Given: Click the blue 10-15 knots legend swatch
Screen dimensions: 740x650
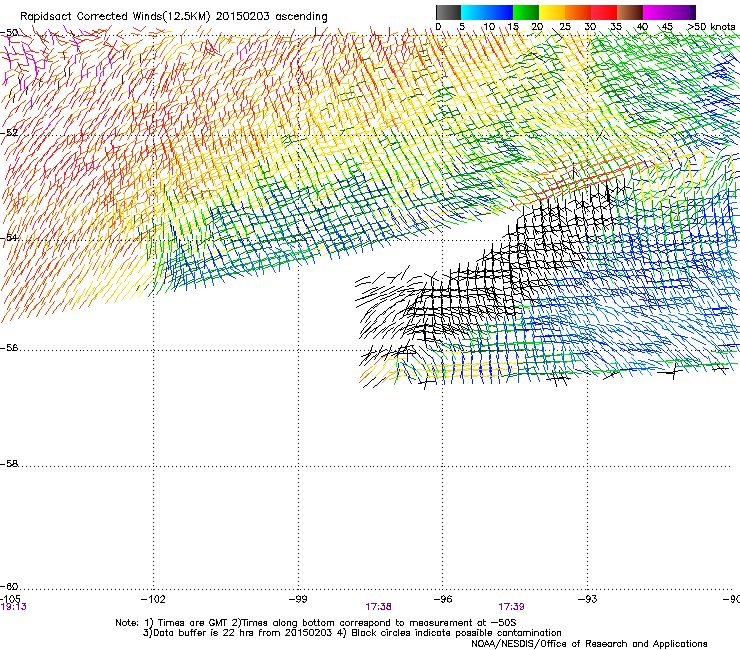Looking at the screenshot, I should (500, 12).
